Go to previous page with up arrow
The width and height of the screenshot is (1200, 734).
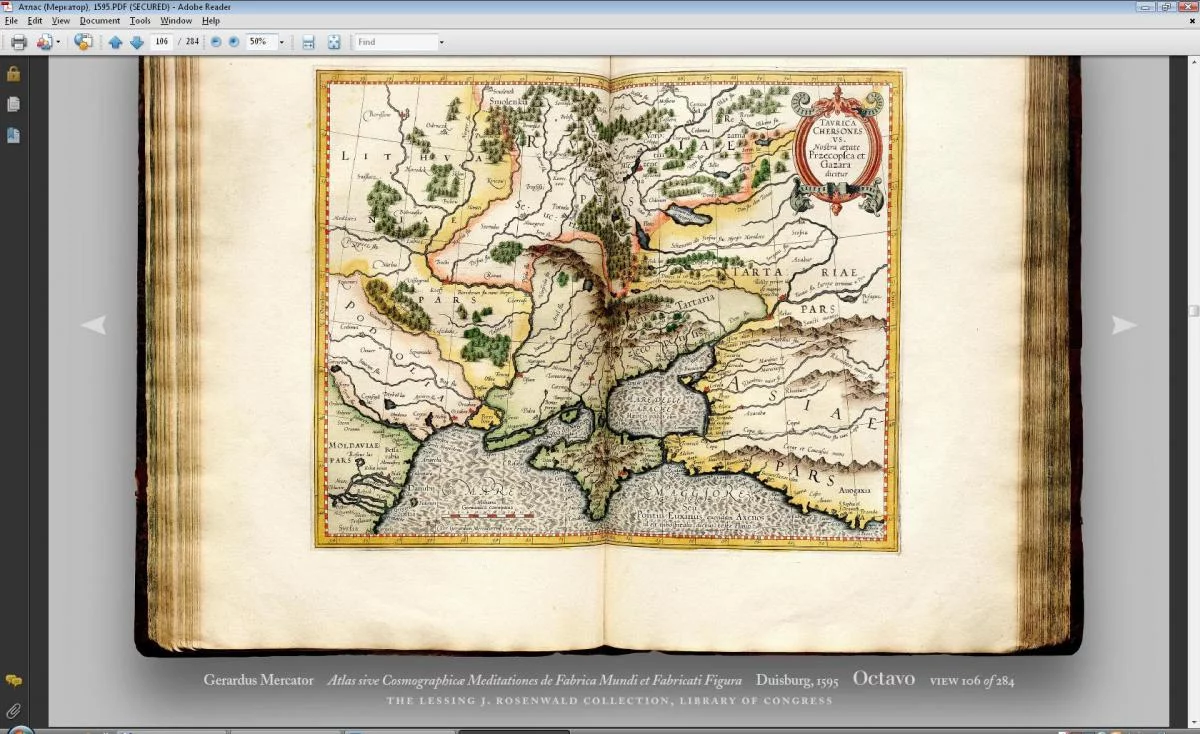click(x=115, y=42)
